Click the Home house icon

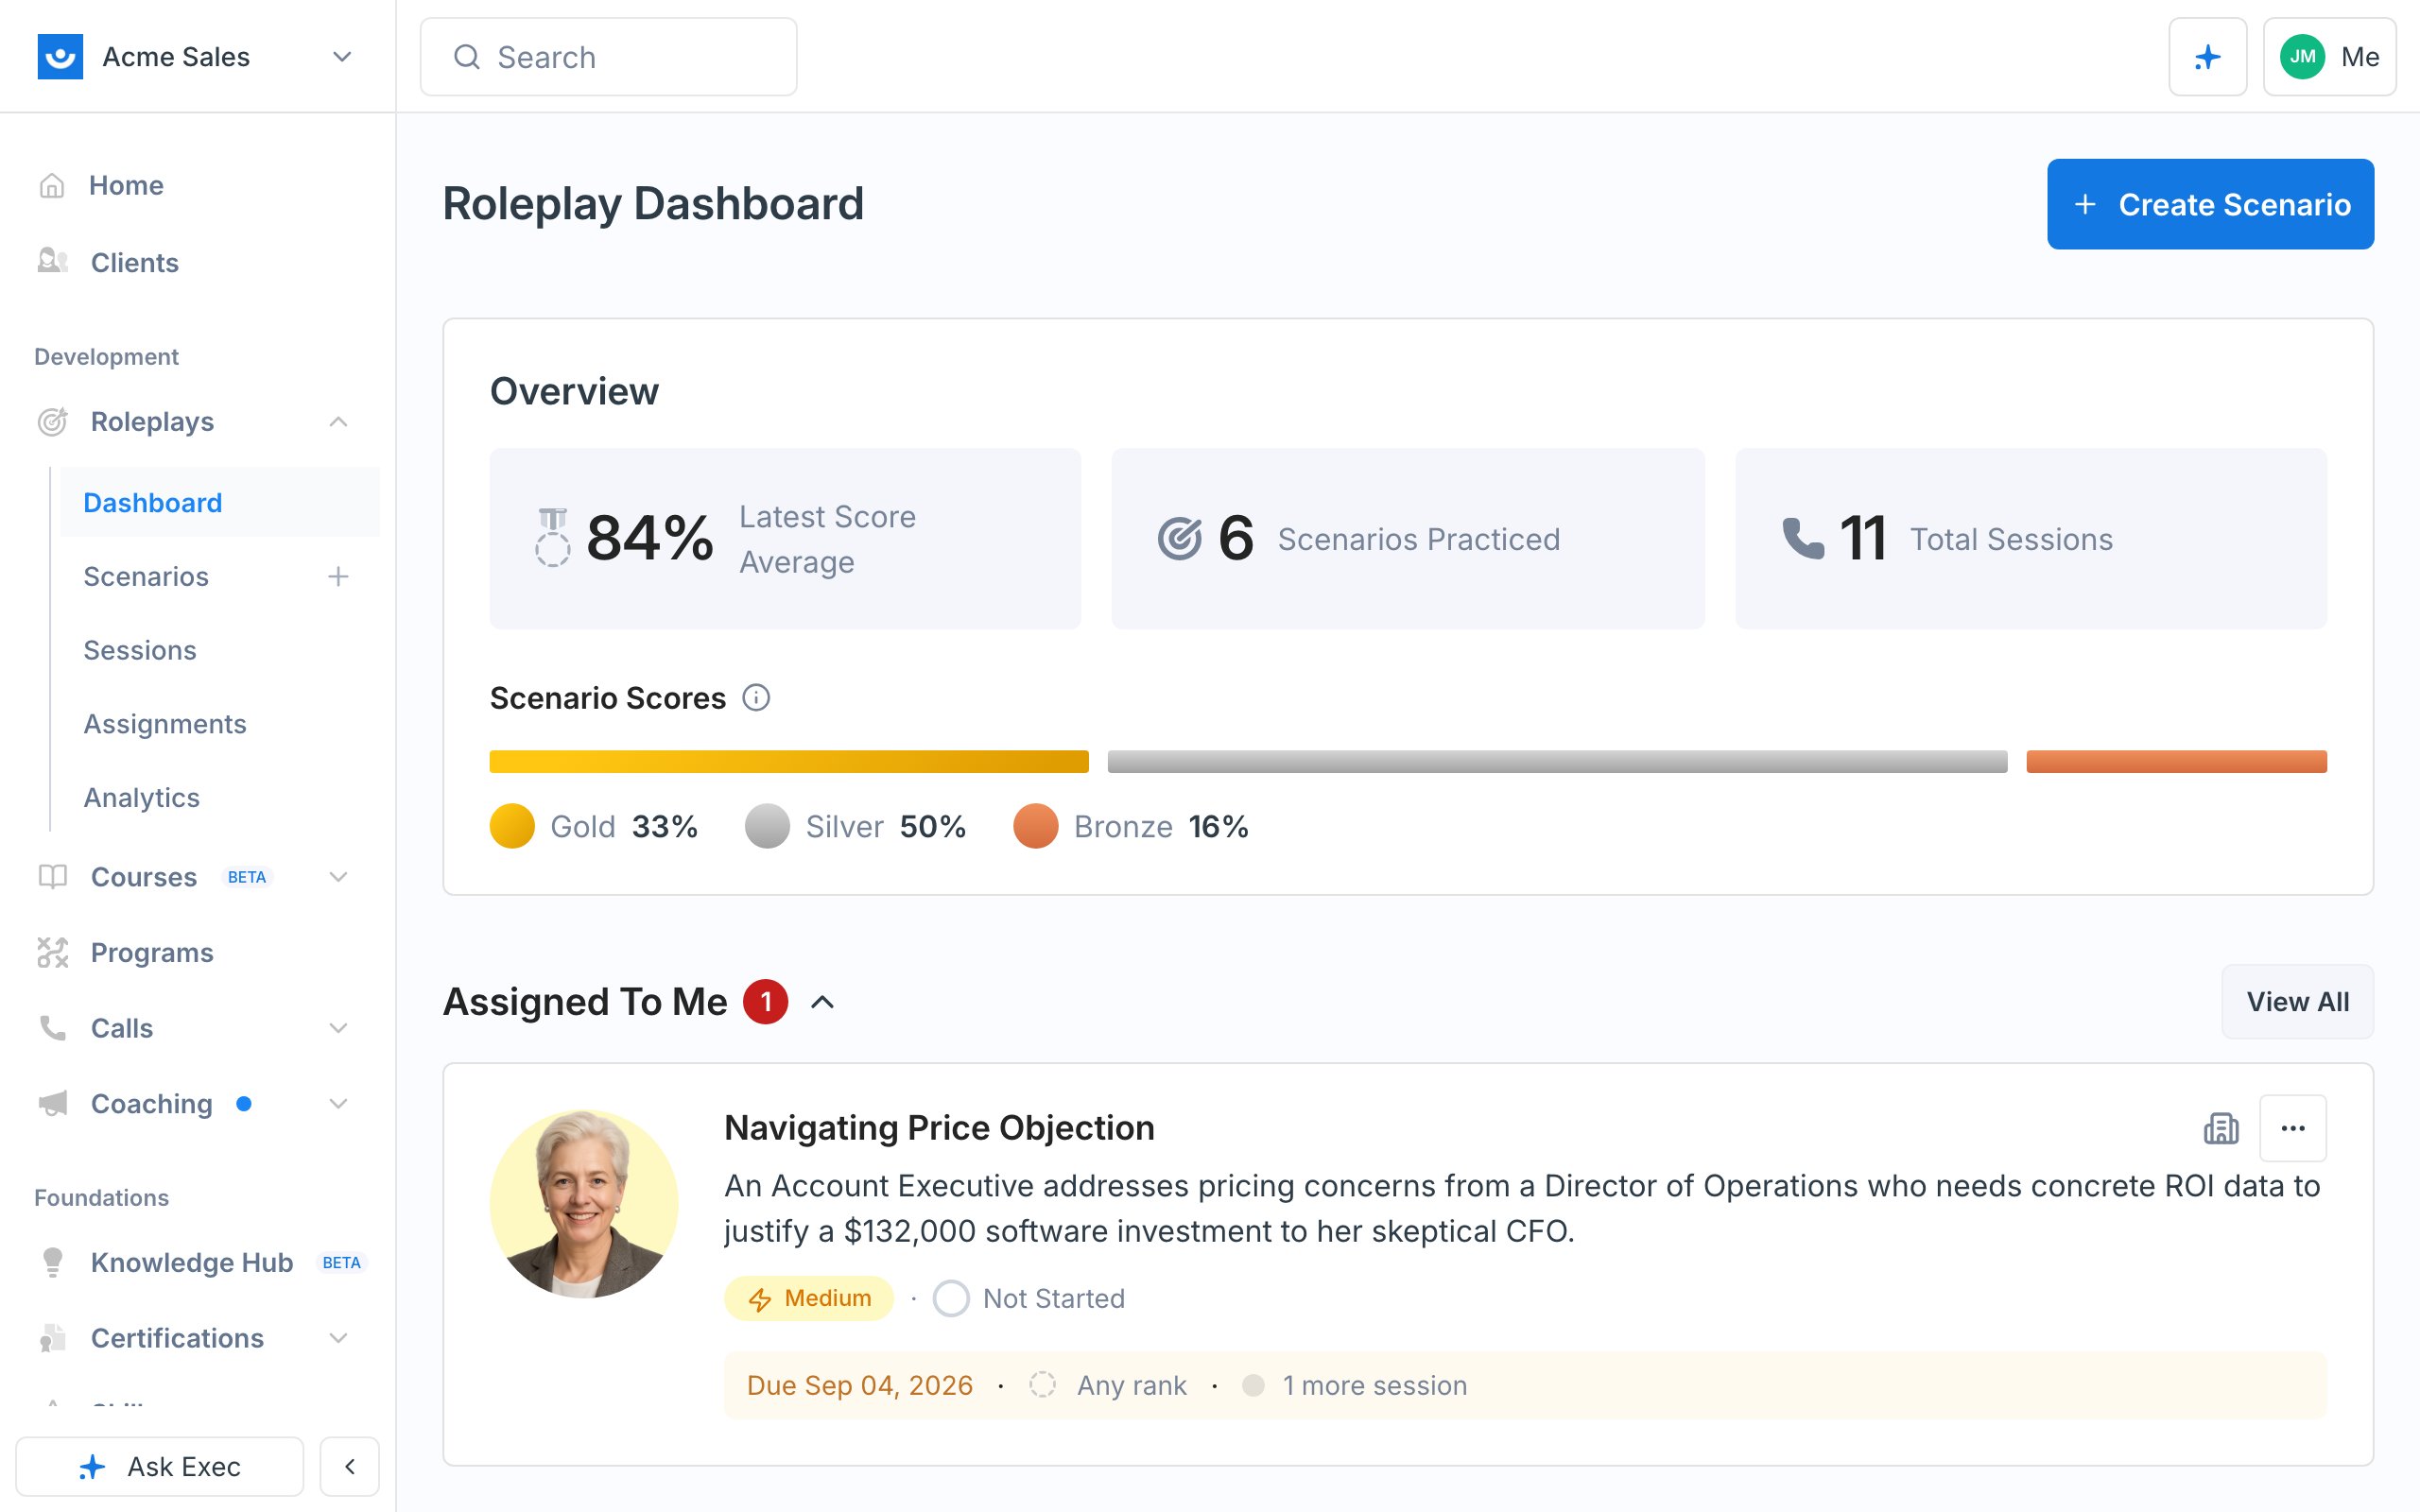(52, 185)
